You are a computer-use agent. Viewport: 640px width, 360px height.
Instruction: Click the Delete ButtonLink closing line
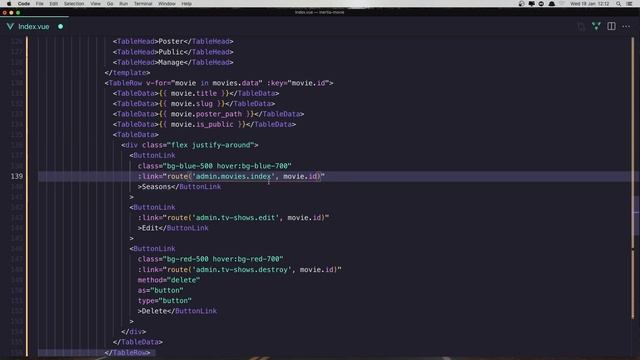point(177,311)
